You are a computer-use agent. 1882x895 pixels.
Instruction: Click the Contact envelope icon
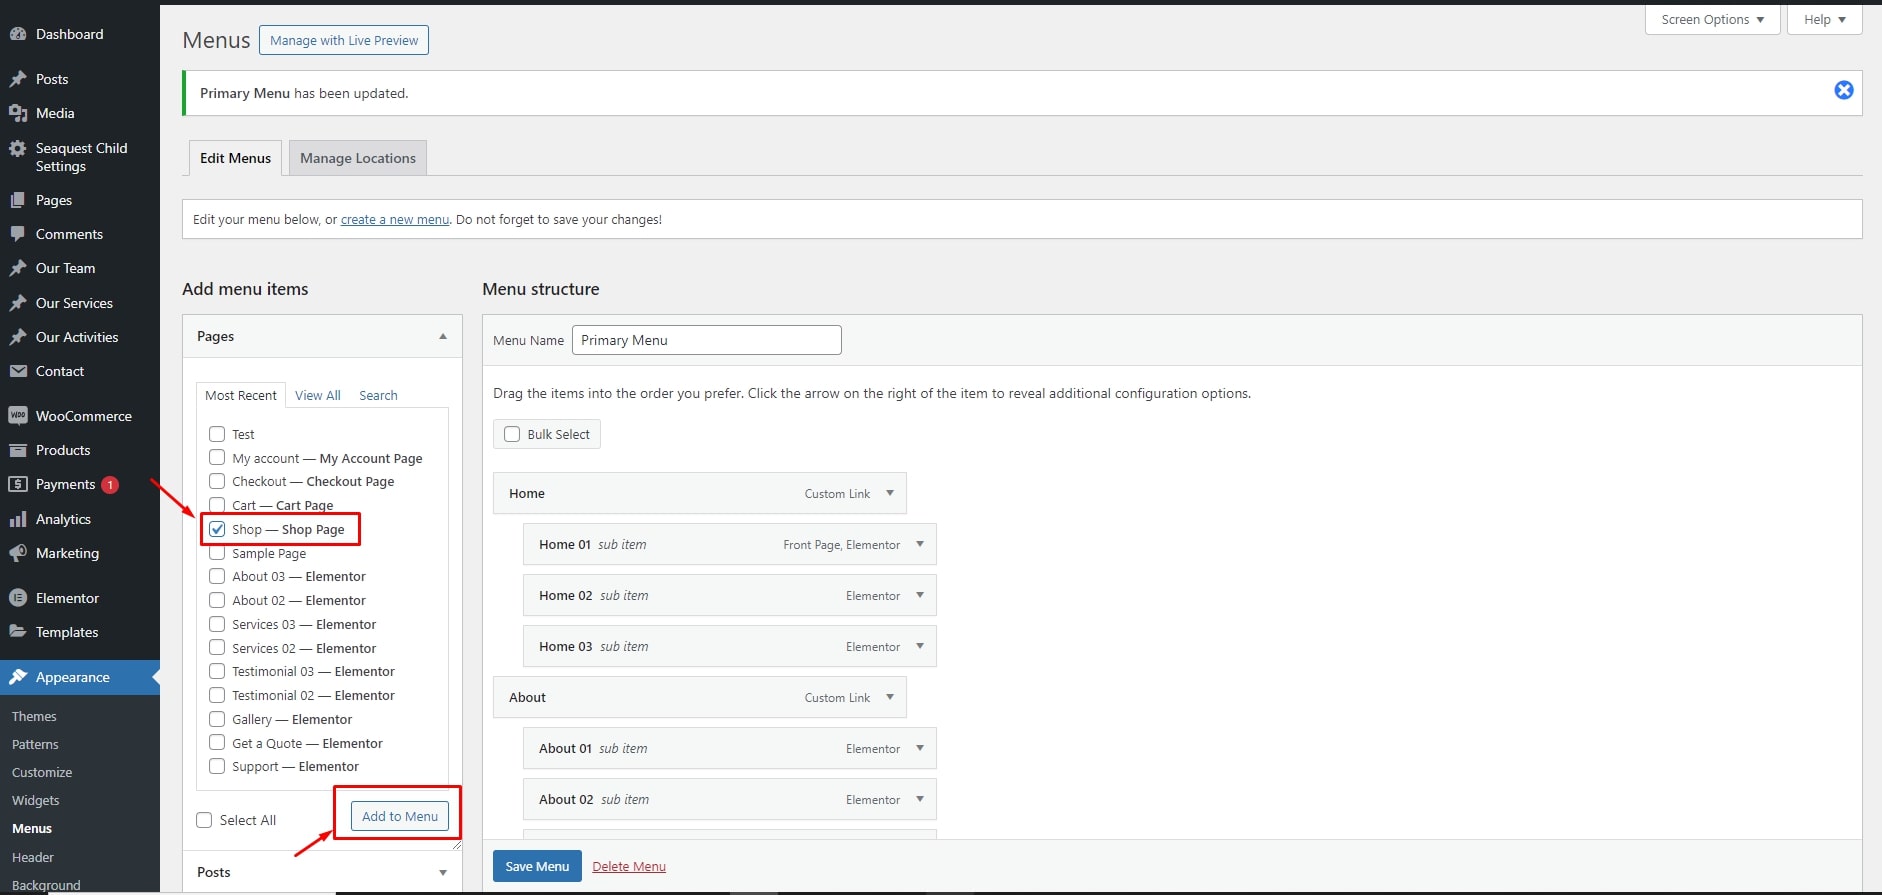(18, 371)
